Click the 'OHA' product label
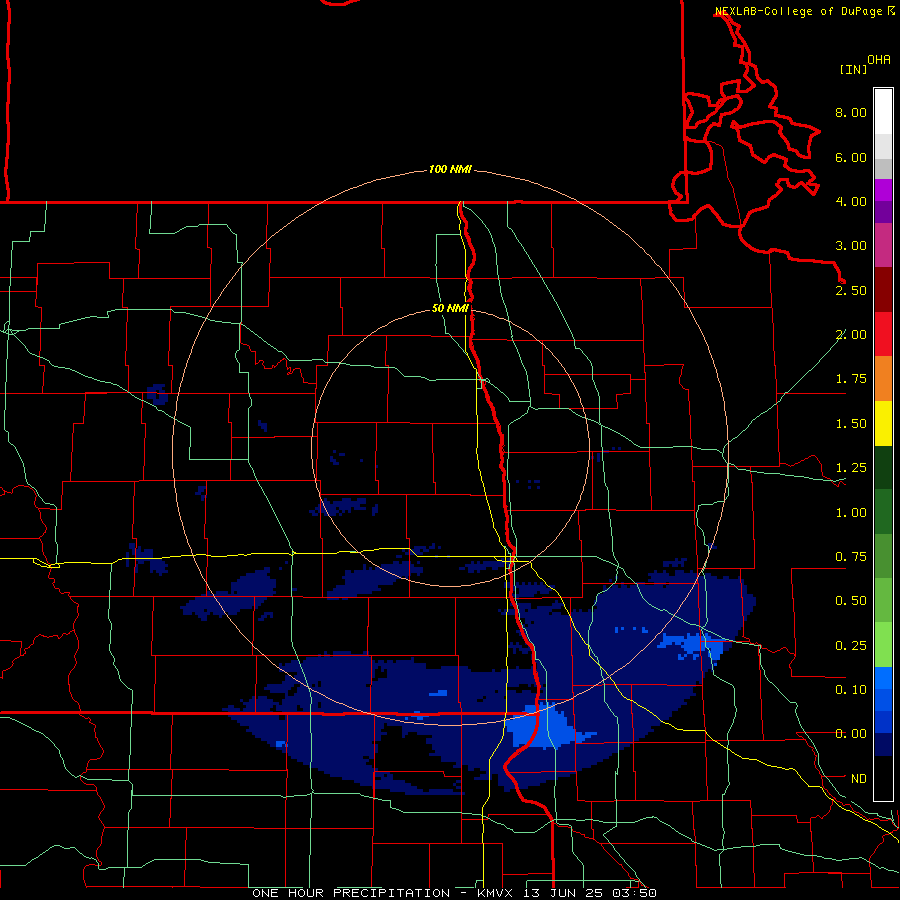 (x=879, y=60)
